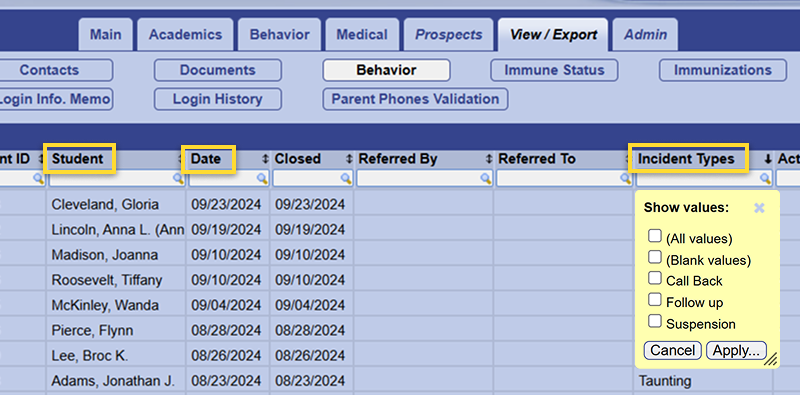Click the Incident Types descending sort arrow
The width and height of the screenshot is (800, 395).
pyautogui.click(x=767, y=159)
